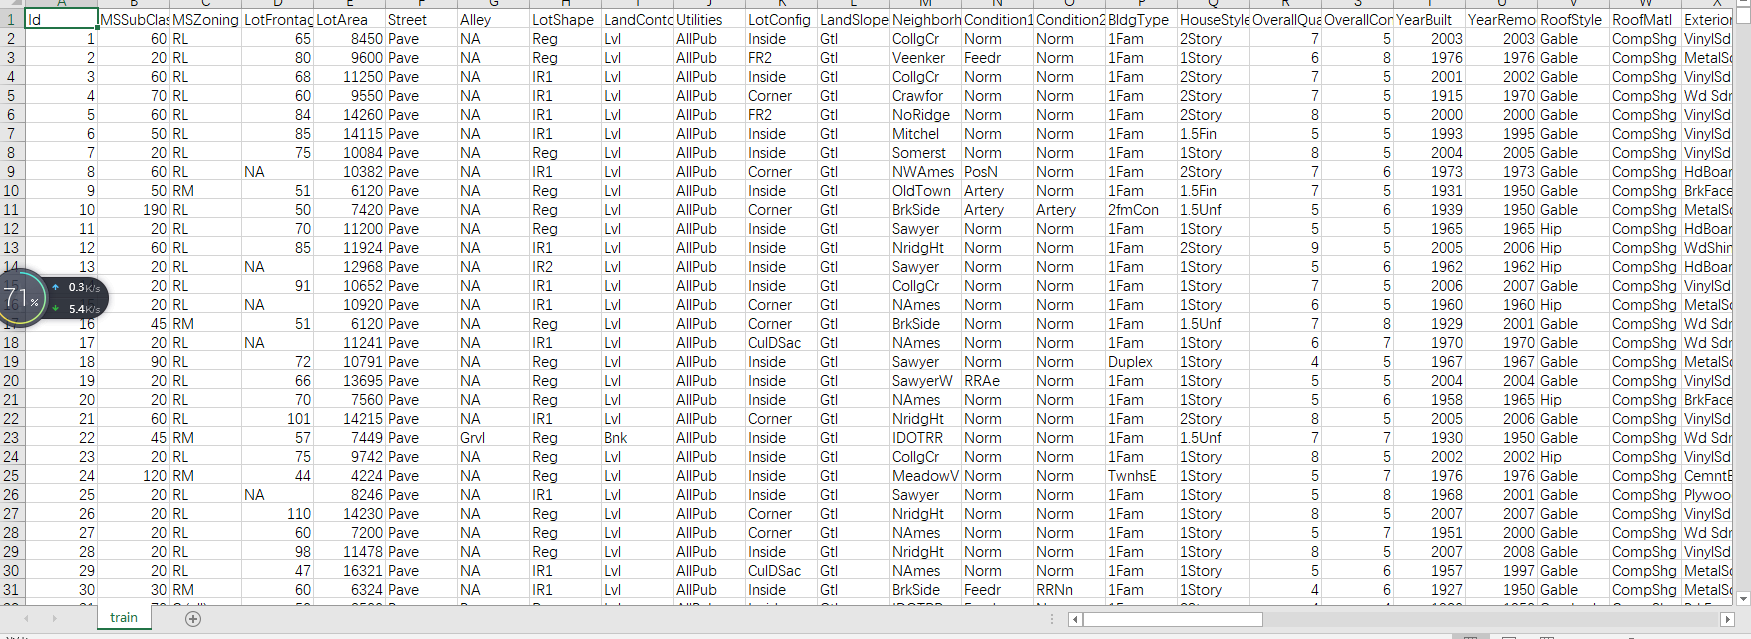Select the RRNn condition cell

pos(1069,590)
